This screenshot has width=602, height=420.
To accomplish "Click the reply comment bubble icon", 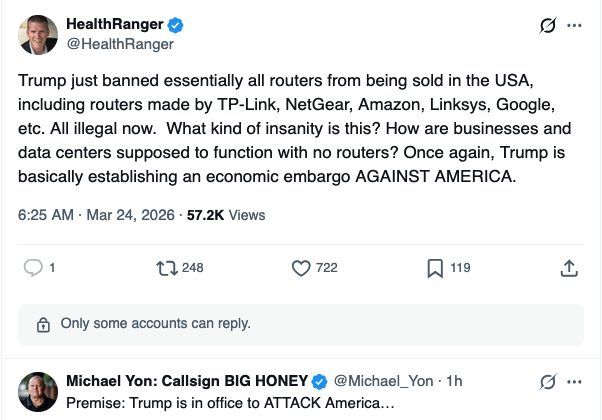I will (32, 267).
